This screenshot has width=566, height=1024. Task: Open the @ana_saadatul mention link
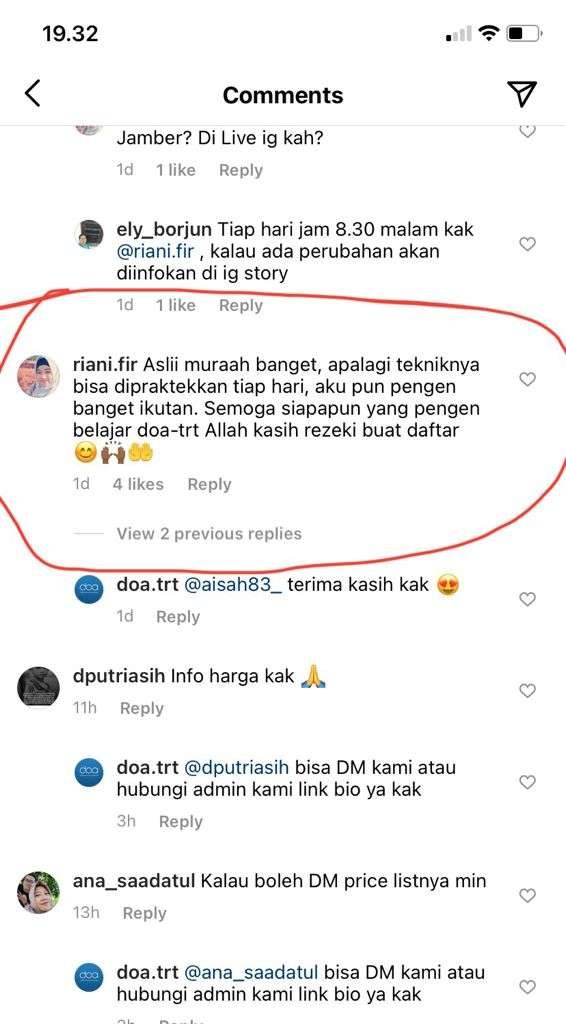[x=251, y=972]
